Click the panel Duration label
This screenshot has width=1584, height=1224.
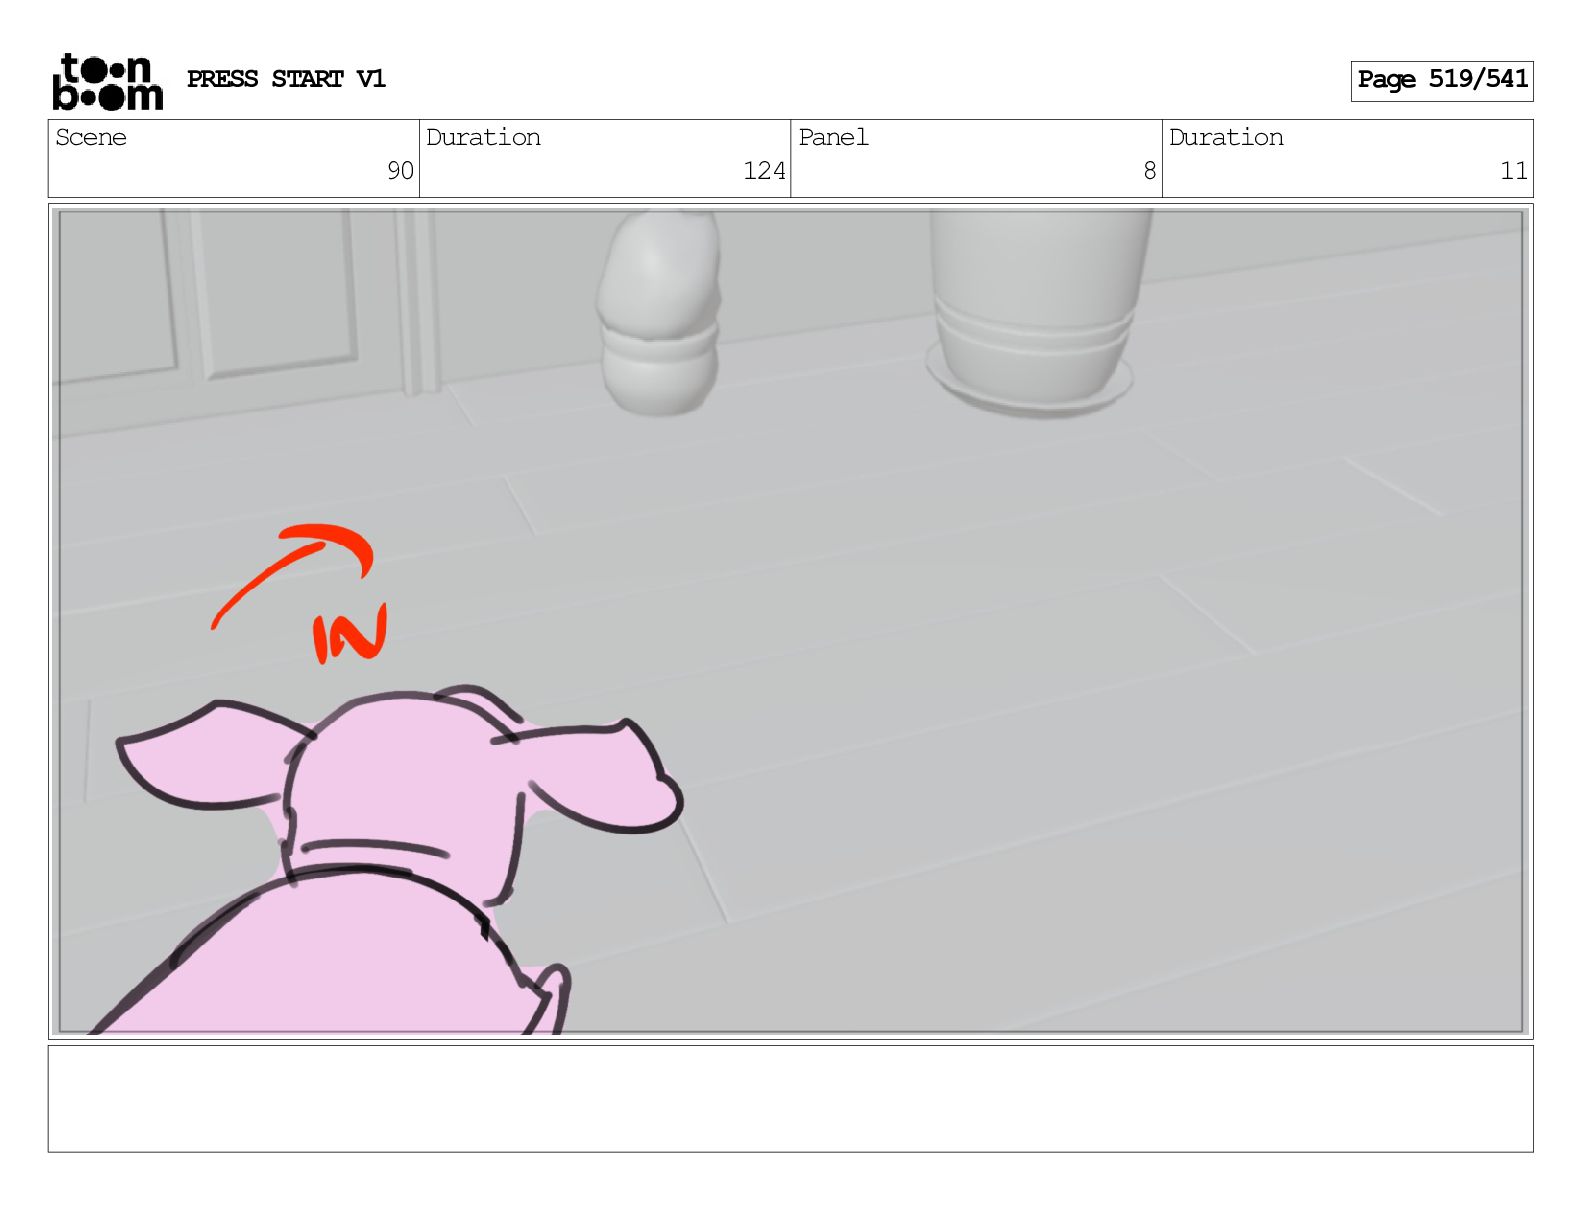[x=1226, y=137]
